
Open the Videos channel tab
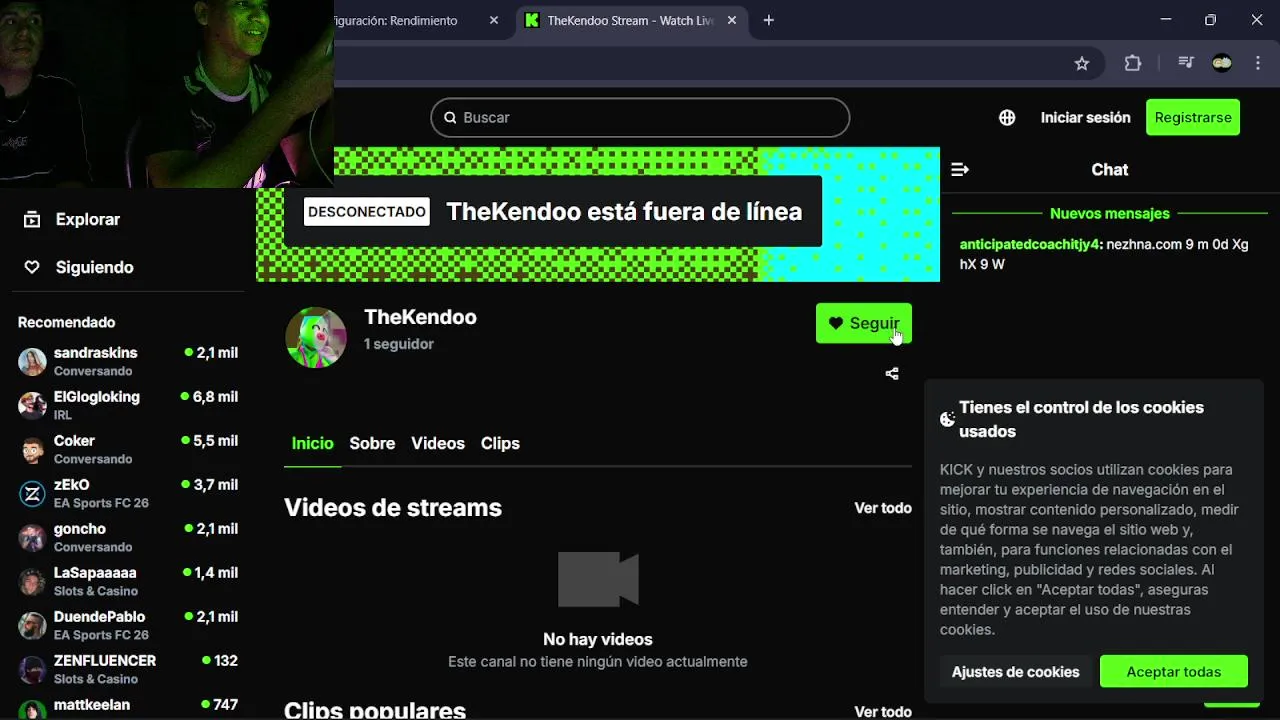coord(438,443)
